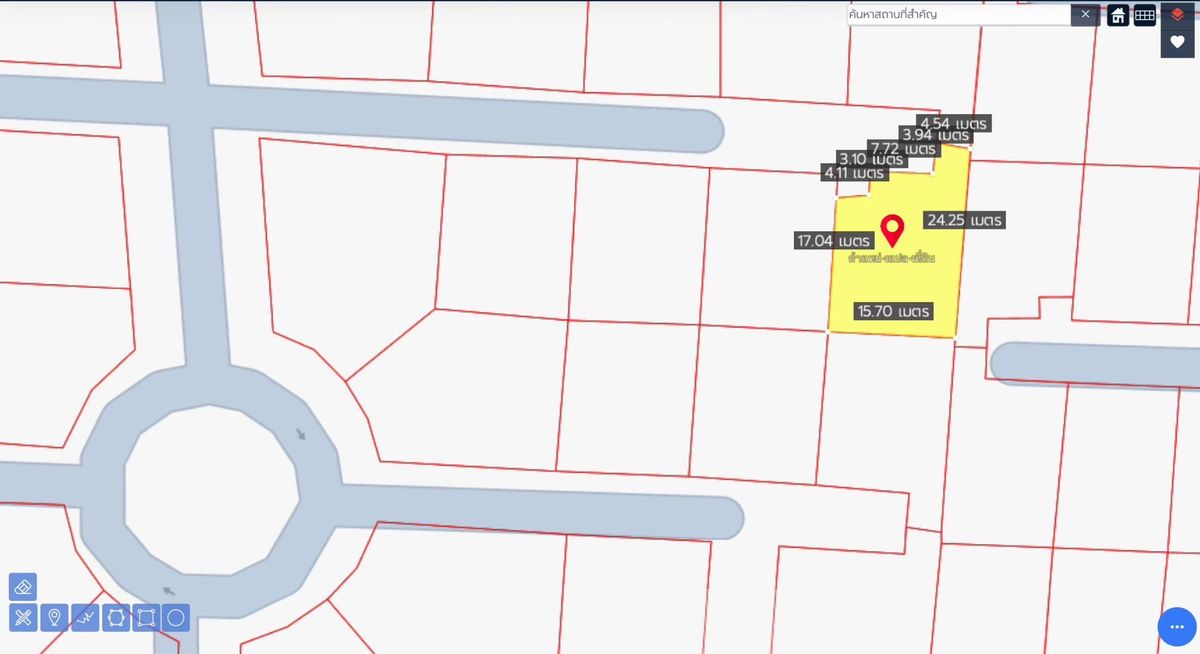Viewport: 1200px width, 654px height.
Task: Click the 24.25 เมตร measurement label
Action: point(964,220)
